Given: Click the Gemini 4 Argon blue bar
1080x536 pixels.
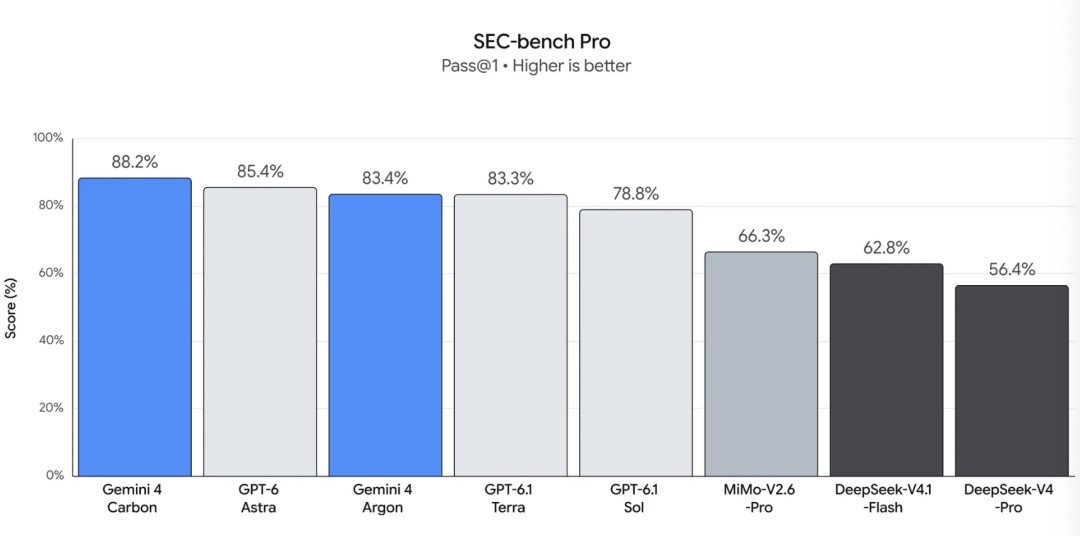Looking at the screenshot, I should 386,335.
